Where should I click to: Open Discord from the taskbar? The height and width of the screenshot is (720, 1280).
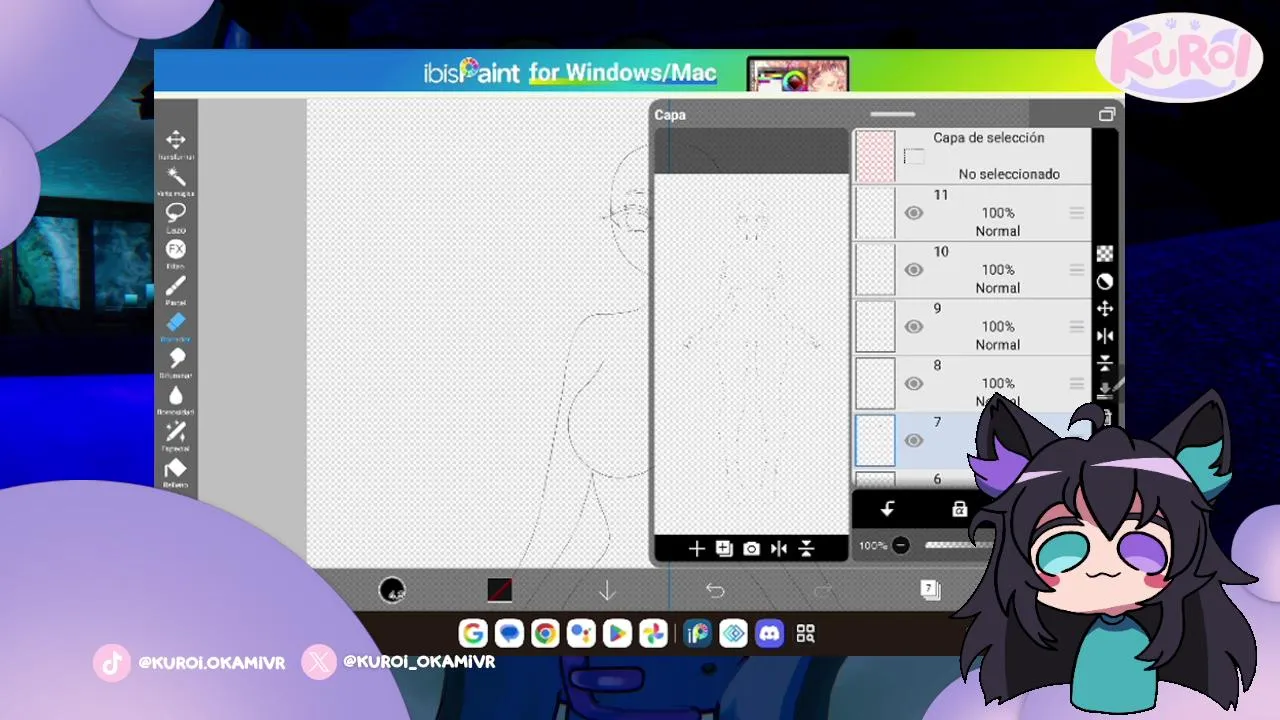(x=769, y=633)
